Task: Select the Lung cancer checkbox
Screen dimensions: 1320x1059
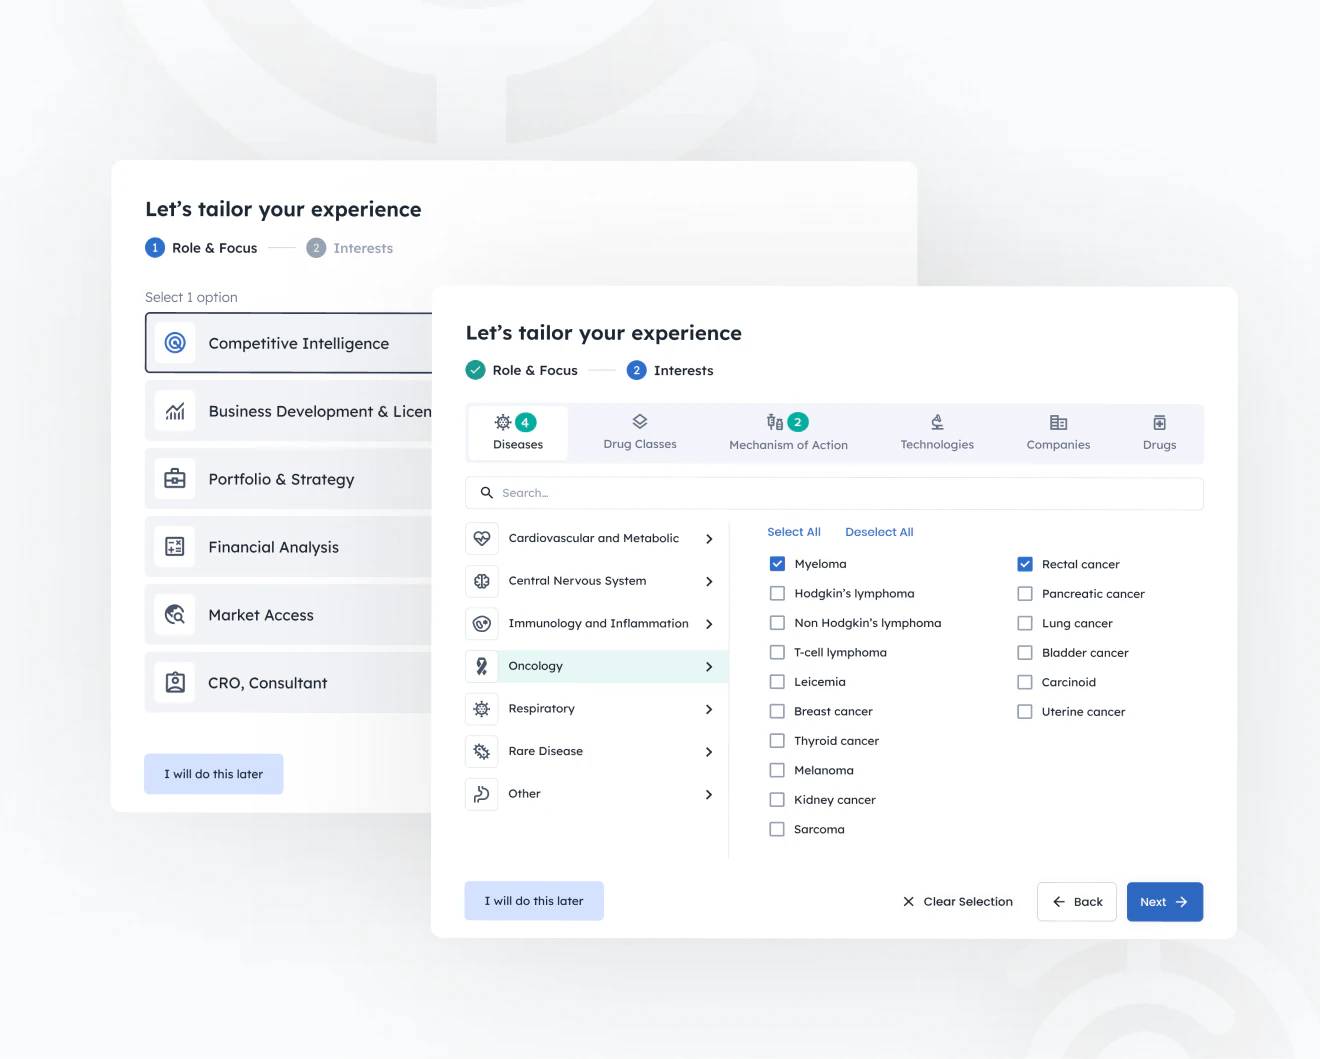Action: pyautogui.click(x=1025, y=623)
